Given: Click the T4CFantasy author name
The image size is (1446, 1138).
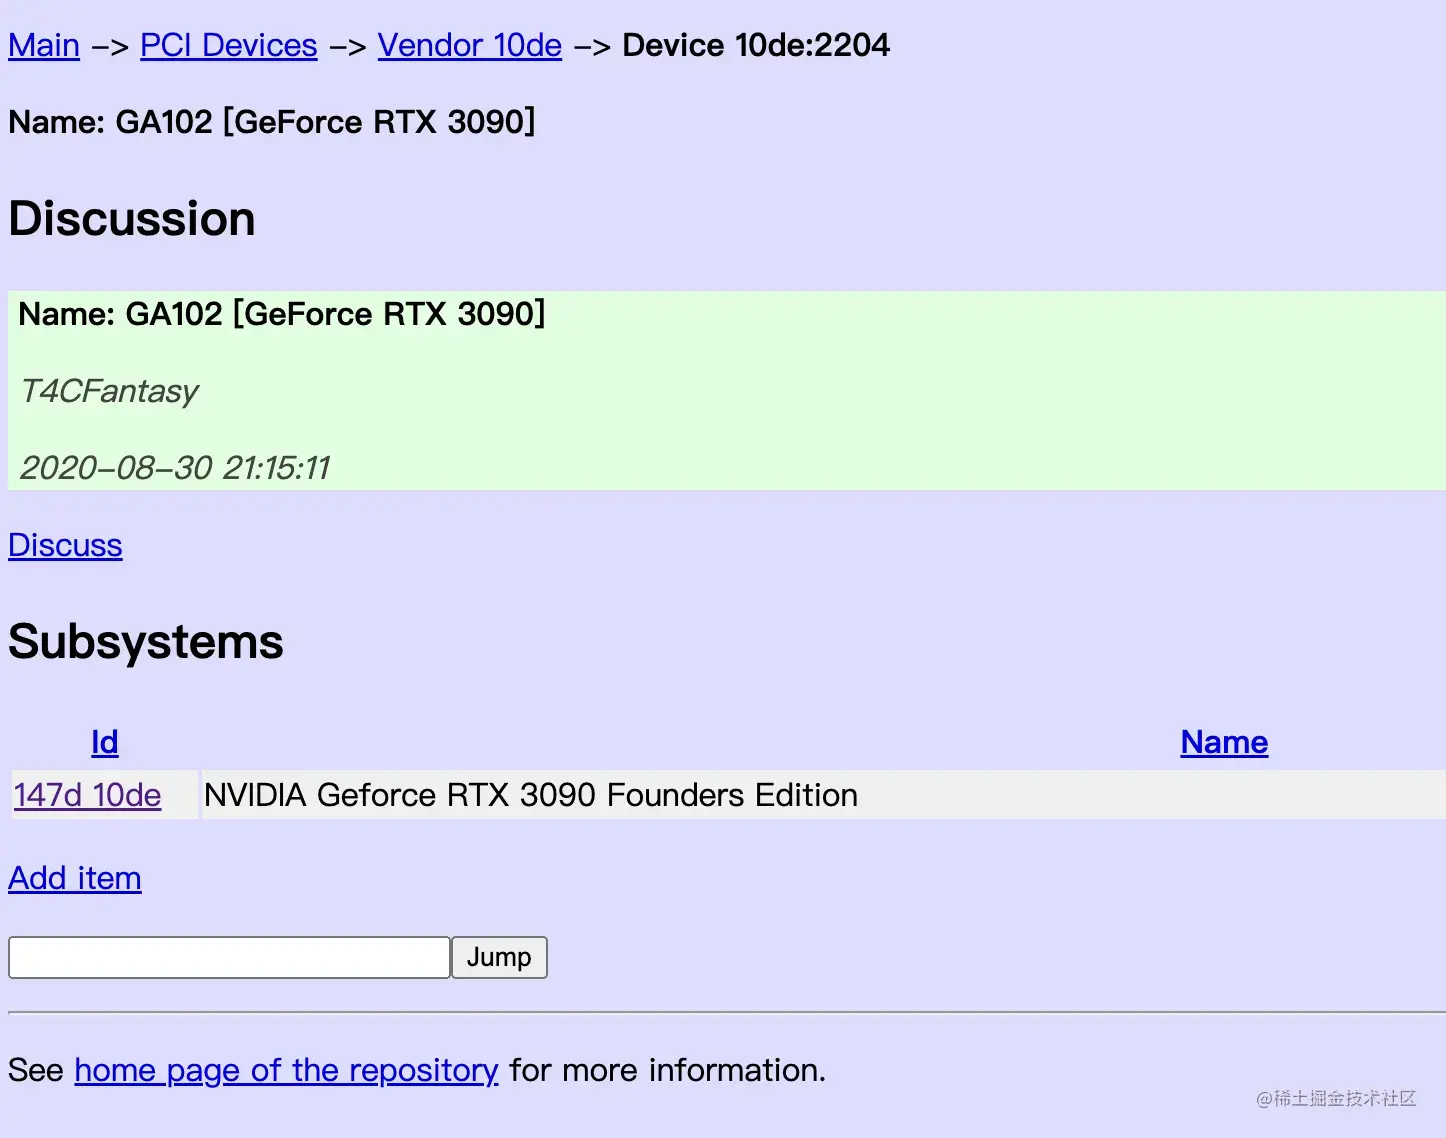Looking at the screenshot, I should [x=107, y=391].
